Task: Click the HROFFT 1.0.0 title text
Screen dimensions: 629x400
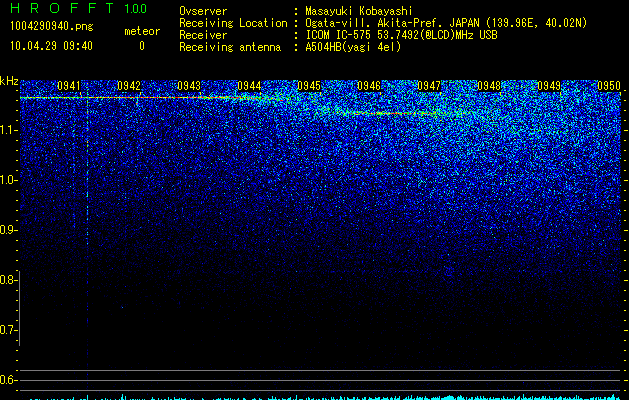Action: coord(78,8)
